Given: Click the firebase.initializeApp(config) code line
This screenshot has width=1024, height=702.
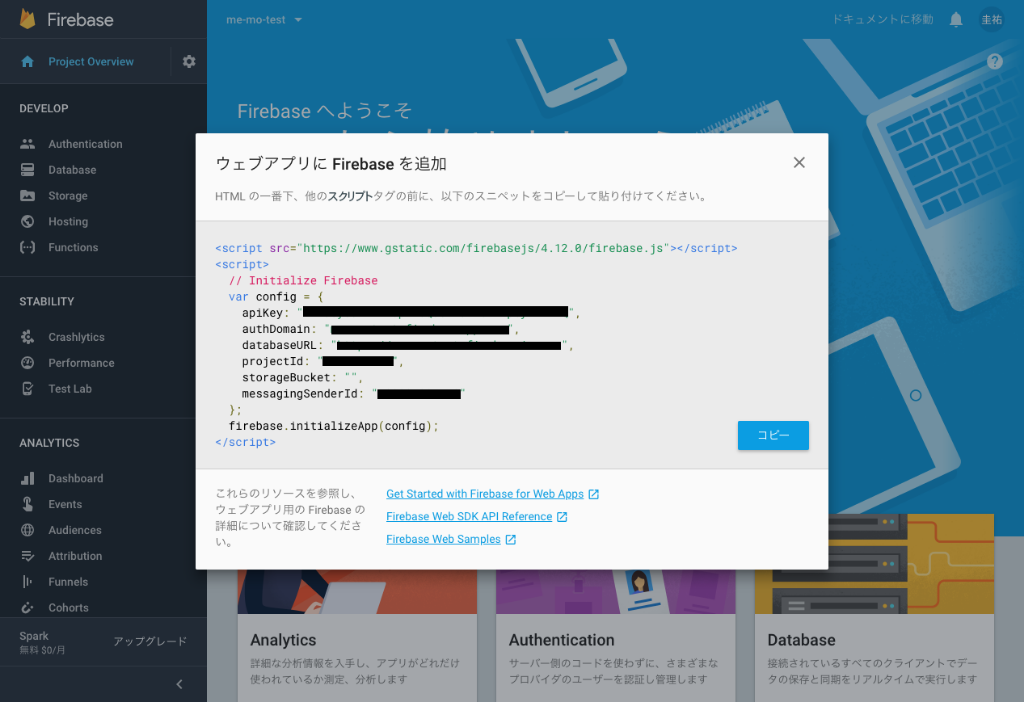Looking at the screenshot, I should (x=334, y=426).
